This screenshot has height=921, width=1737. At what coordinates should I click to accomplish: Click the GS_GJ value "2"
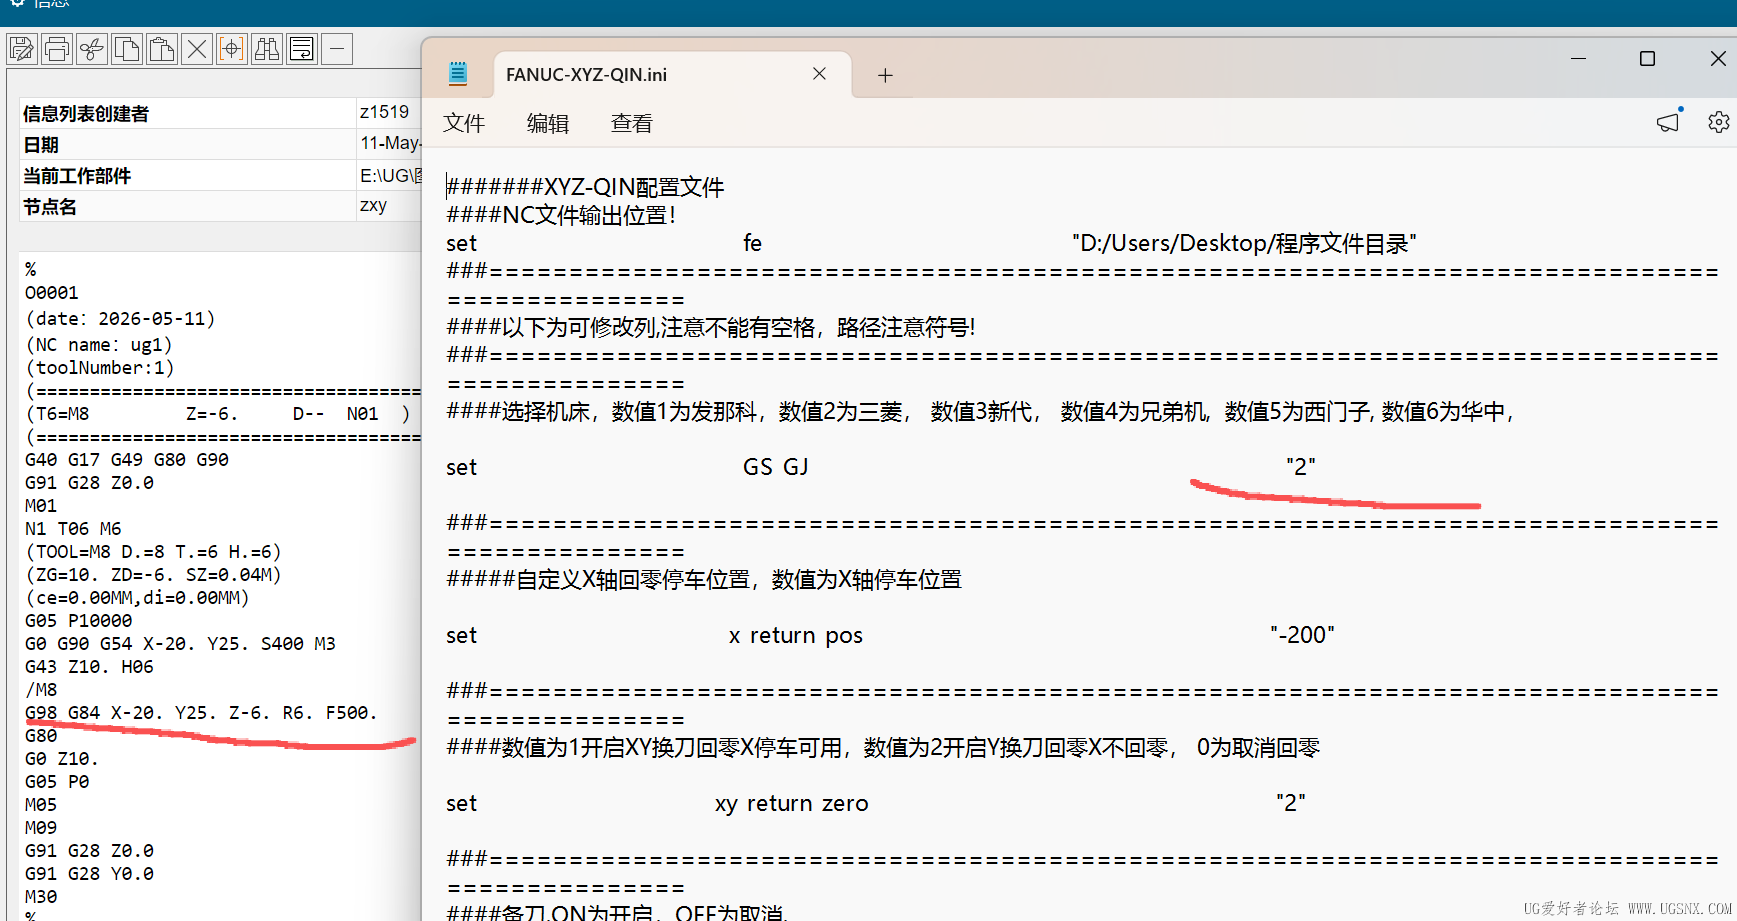point(1300,467)
